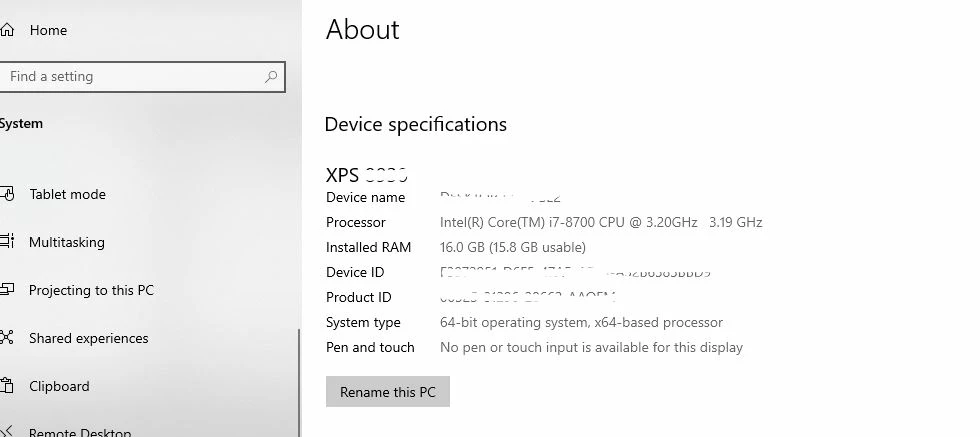Image resolution: width=980 pixels, height=437 pixels.
Task: Click the Multitasking icon
Action: [6, 241]
